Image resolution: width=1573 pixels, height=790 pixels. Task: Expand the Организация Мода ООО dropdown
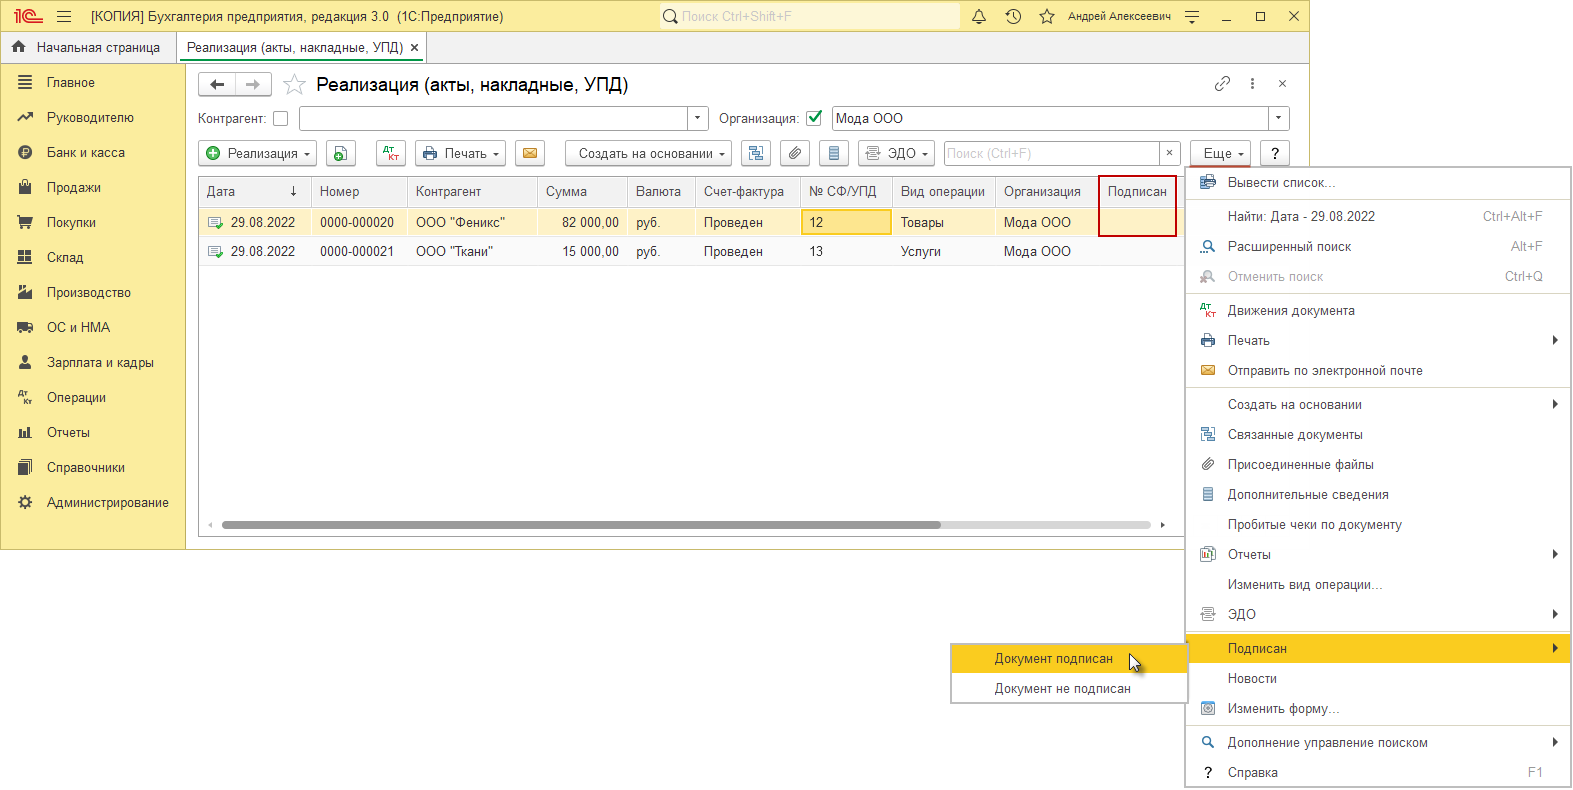pos(1279,118)
